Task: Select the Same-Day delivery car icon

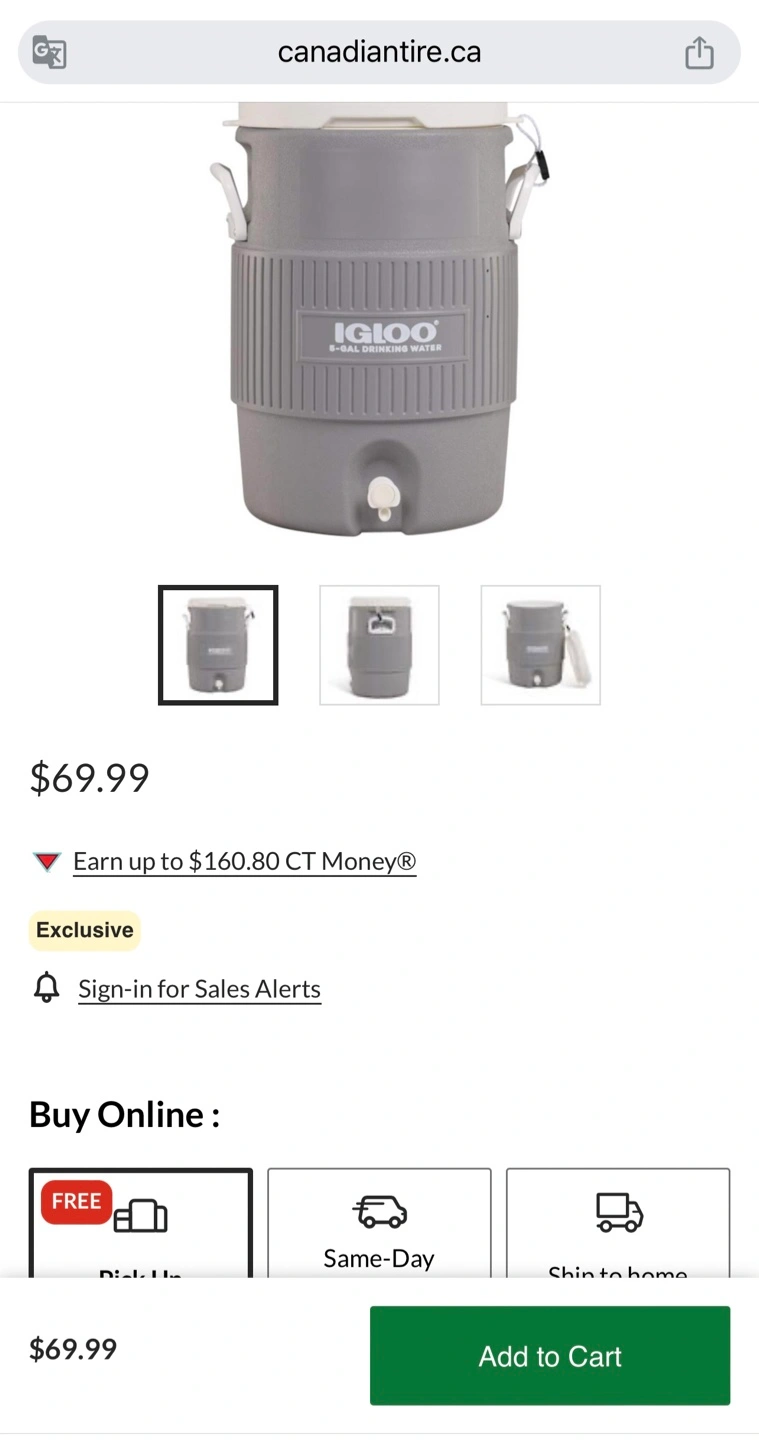Action: point(379,1211)
